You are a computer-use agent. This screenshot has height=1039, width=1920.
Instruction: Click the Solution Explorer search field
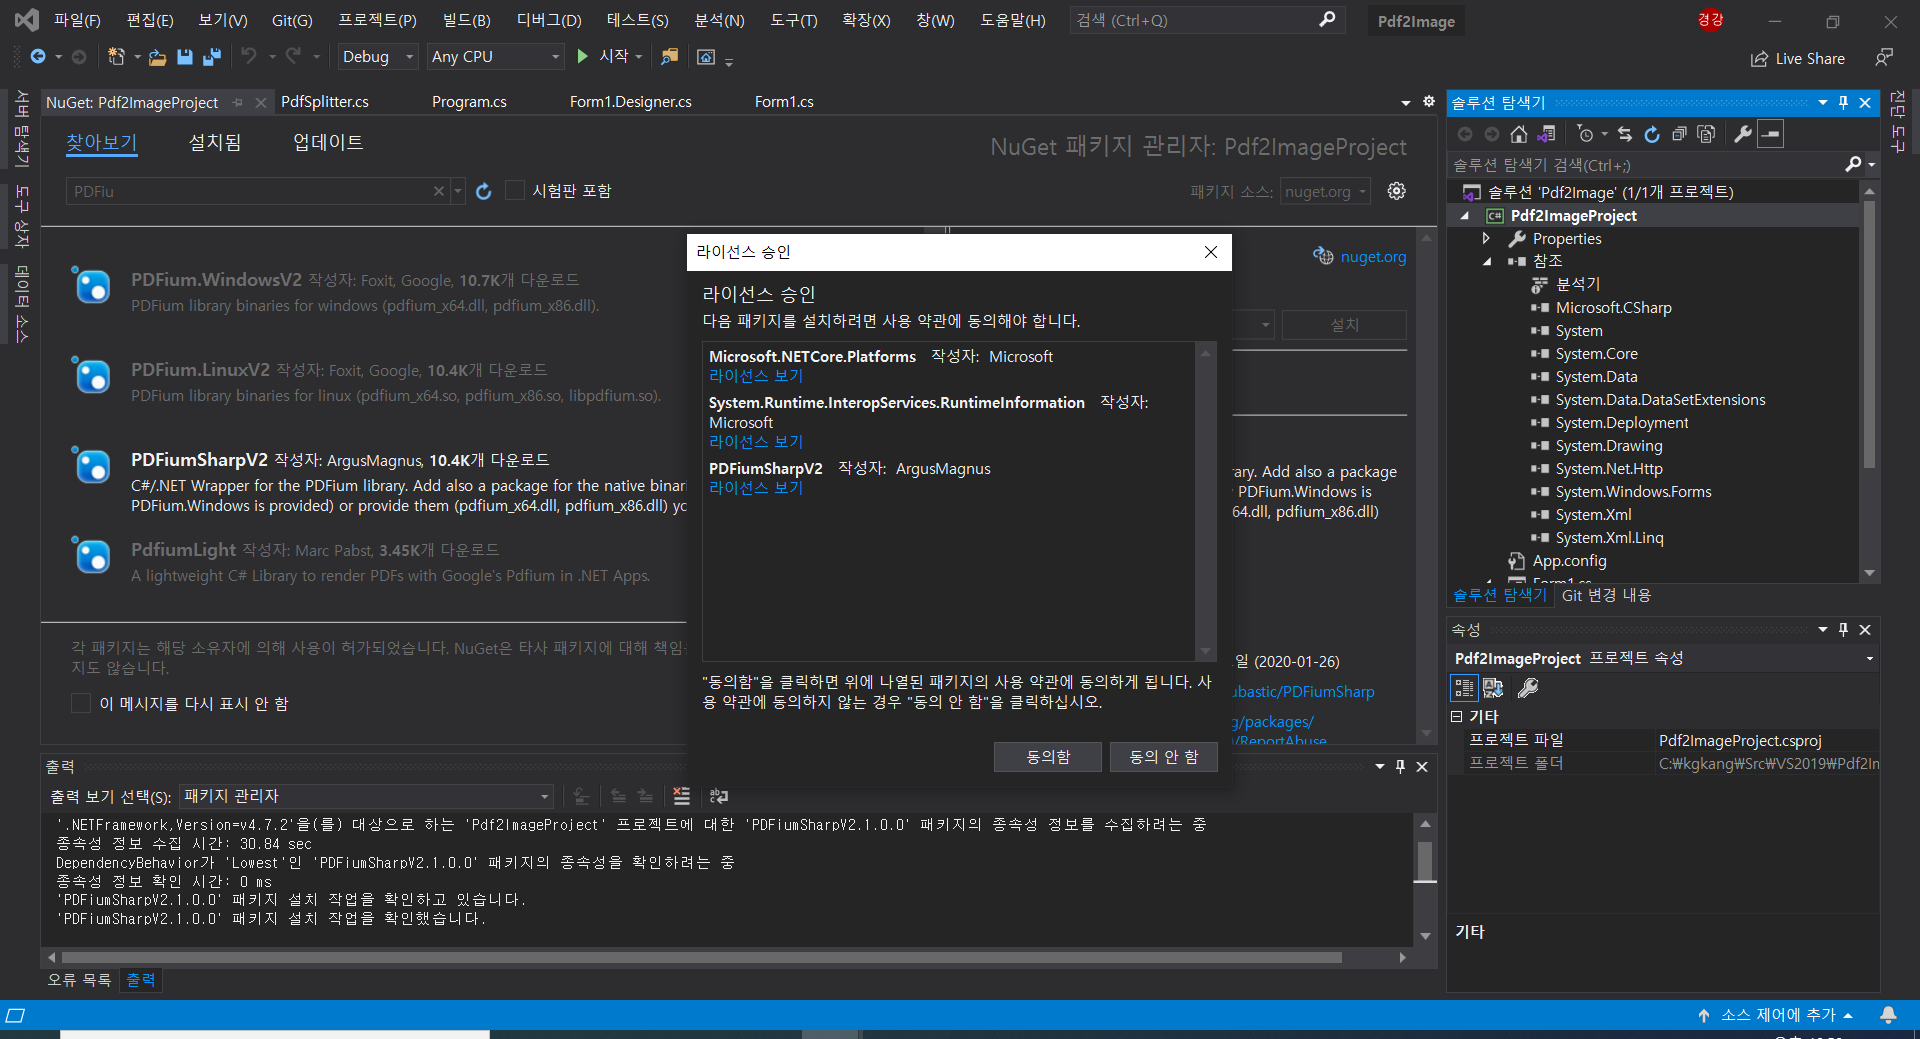pos(1645,165)
